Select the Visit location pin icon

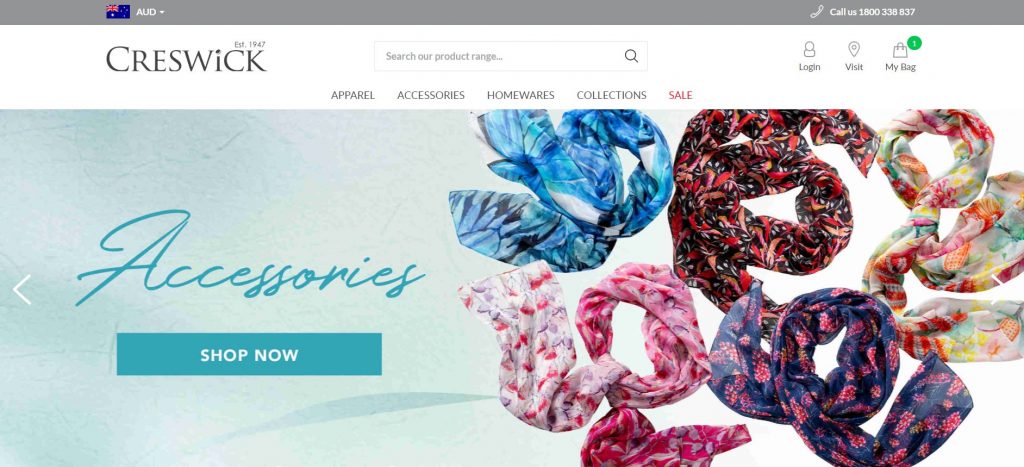pyautogui.click(x=854, y=50)
